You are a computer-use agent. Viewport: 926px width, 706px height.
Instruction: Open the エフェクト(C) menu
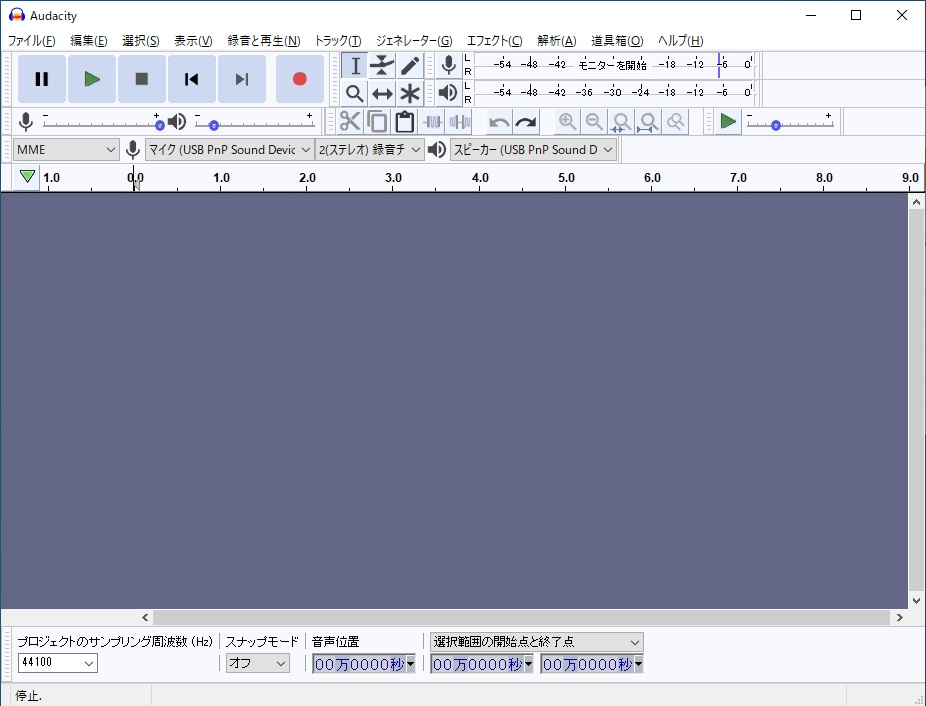click(x=494, y=41)
